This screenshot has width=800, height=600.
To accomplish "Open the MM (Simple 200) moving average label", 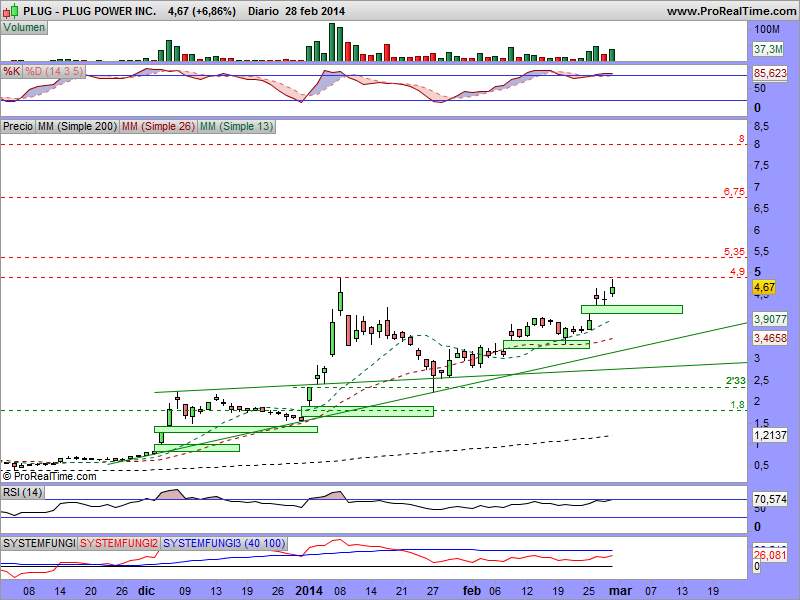I will point(78,126).
